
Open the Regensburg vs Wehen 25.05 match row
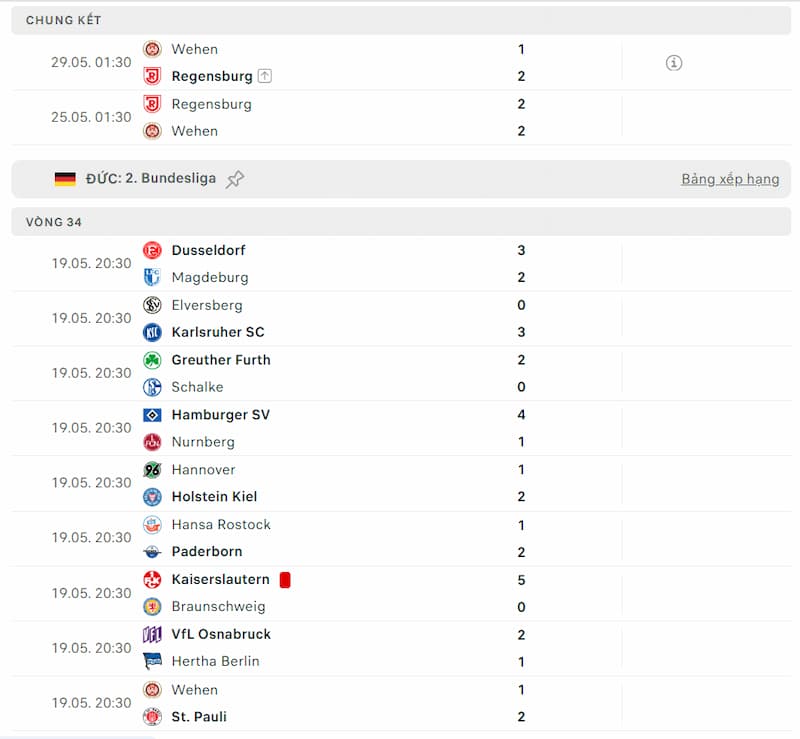[401, 117]
